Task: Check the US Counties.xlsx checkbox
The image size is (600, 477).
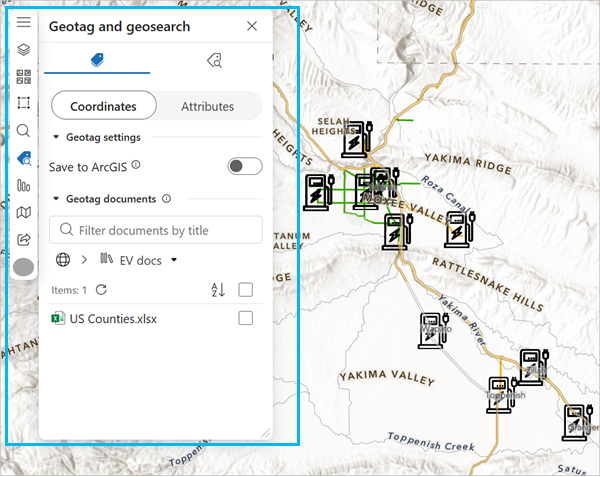Action: (246, 319)
